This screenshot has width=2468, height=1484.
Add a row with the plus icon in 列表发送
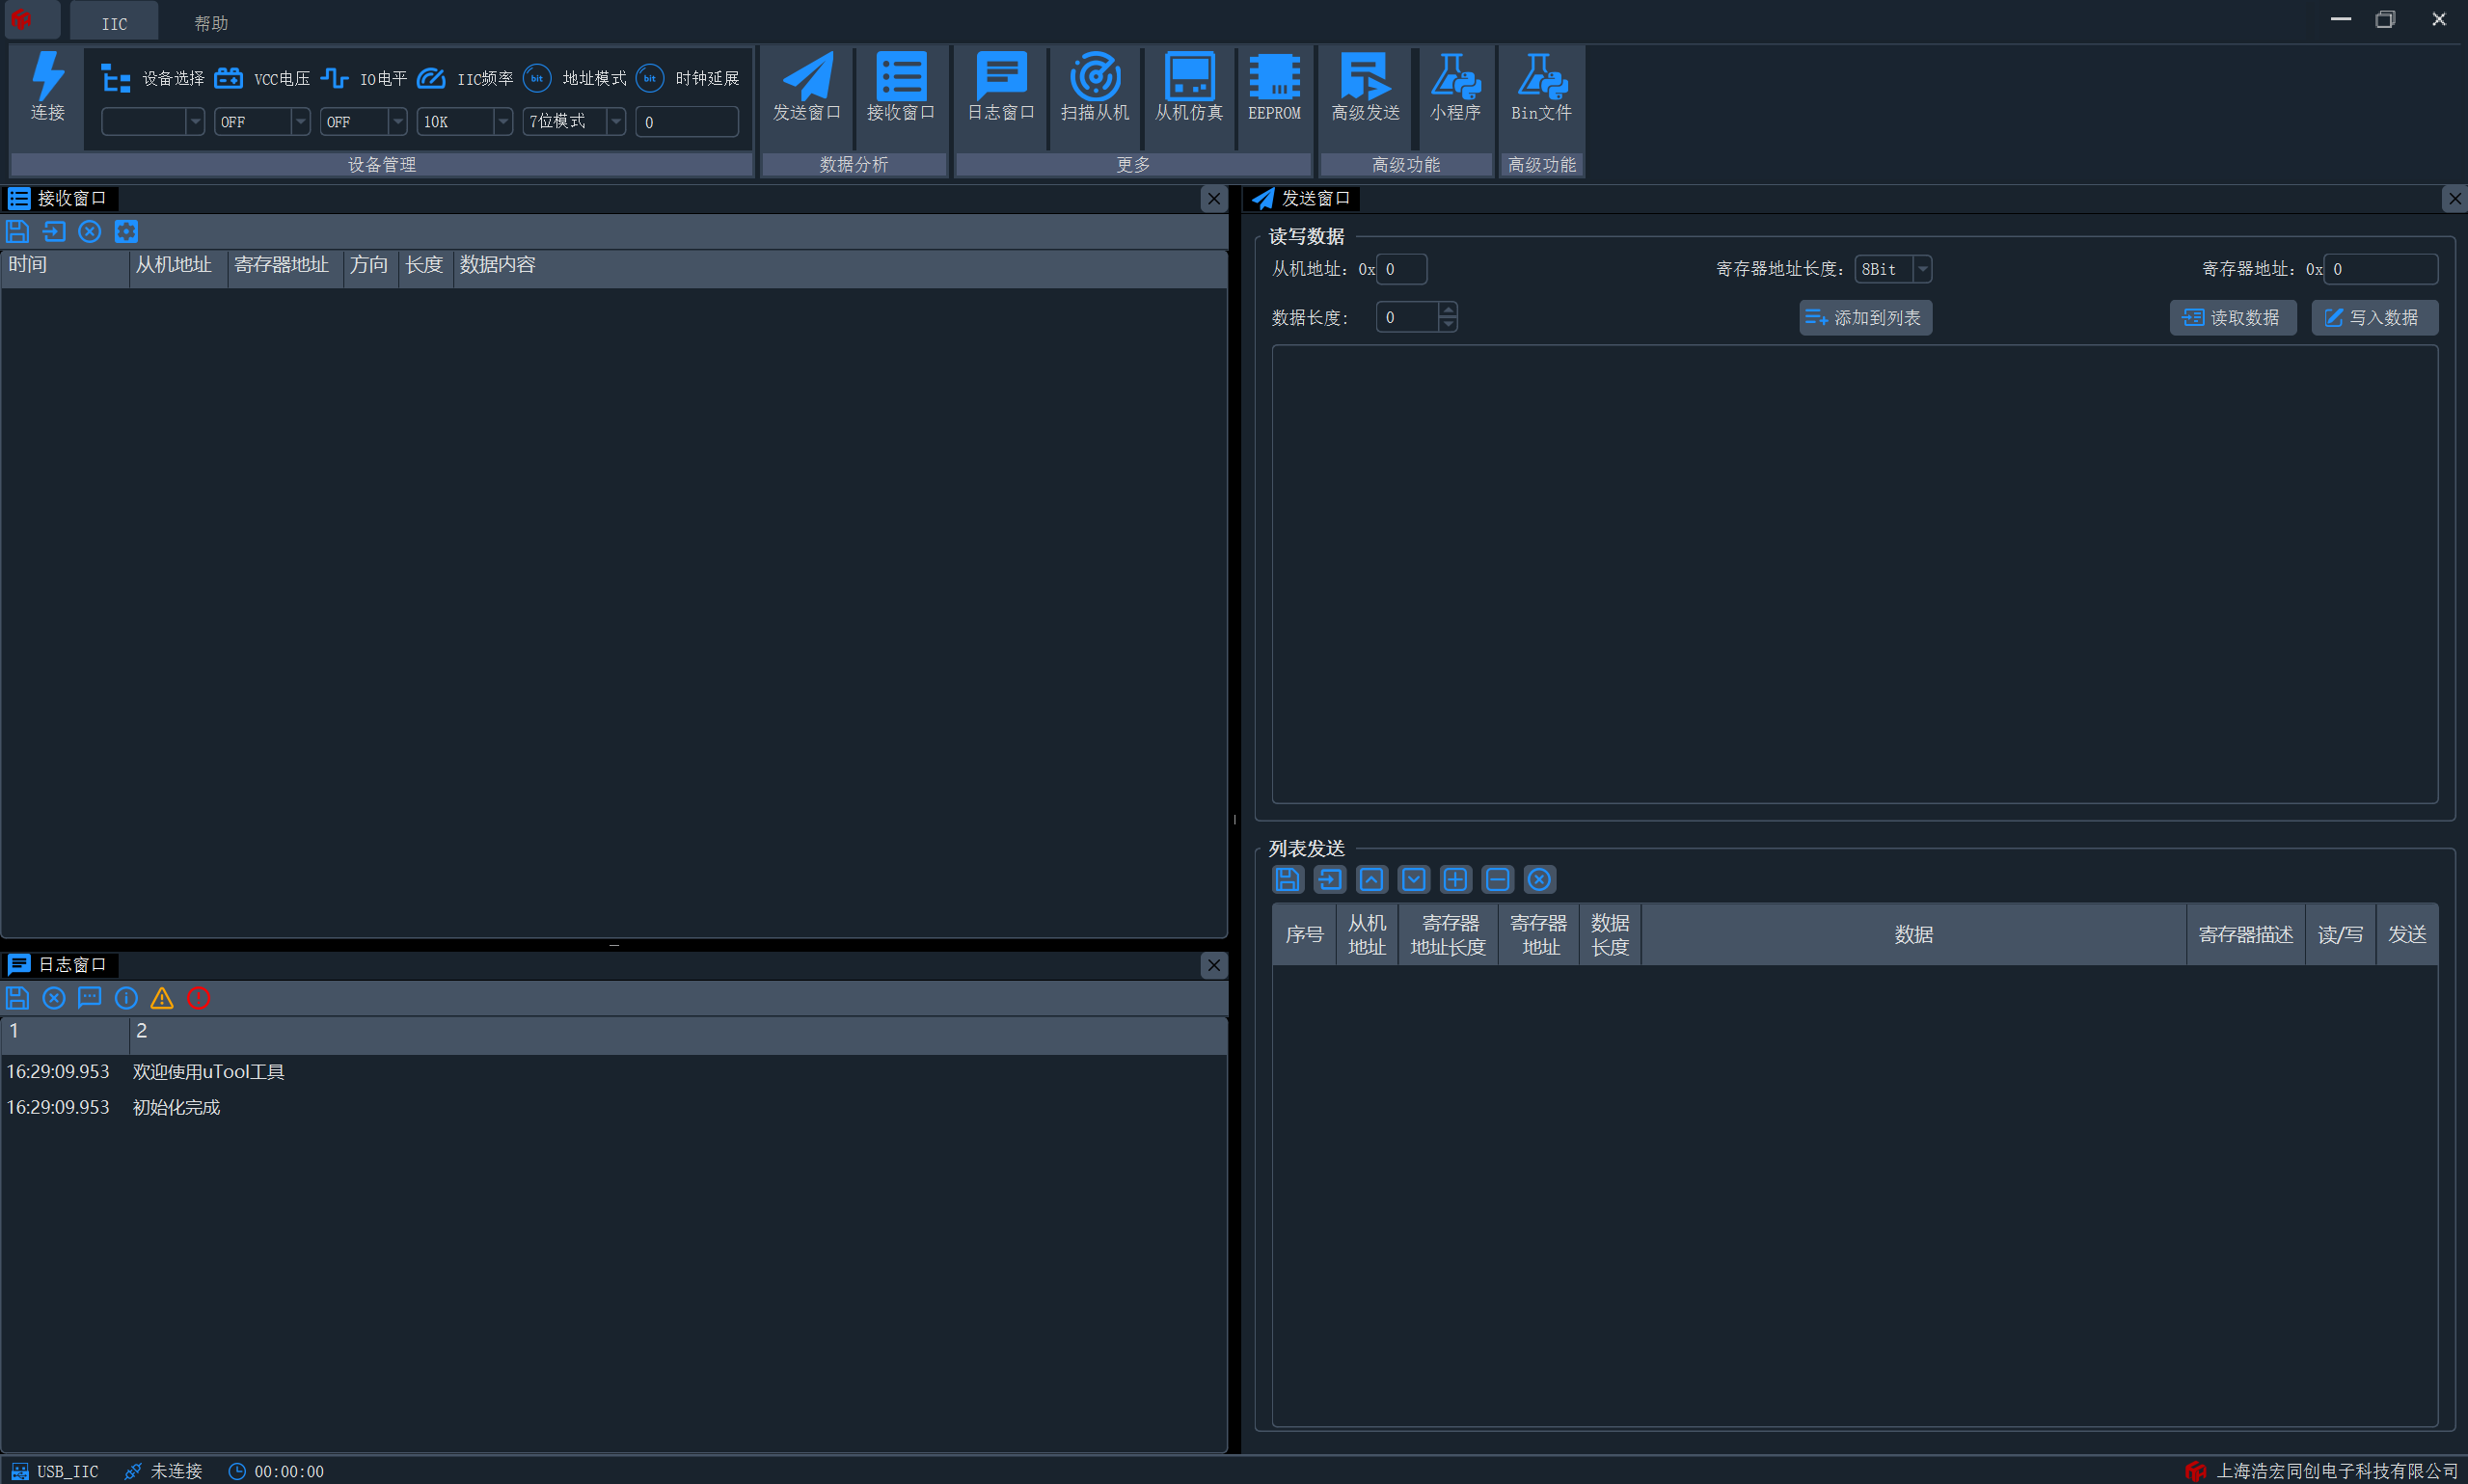tap(1456, 880)
